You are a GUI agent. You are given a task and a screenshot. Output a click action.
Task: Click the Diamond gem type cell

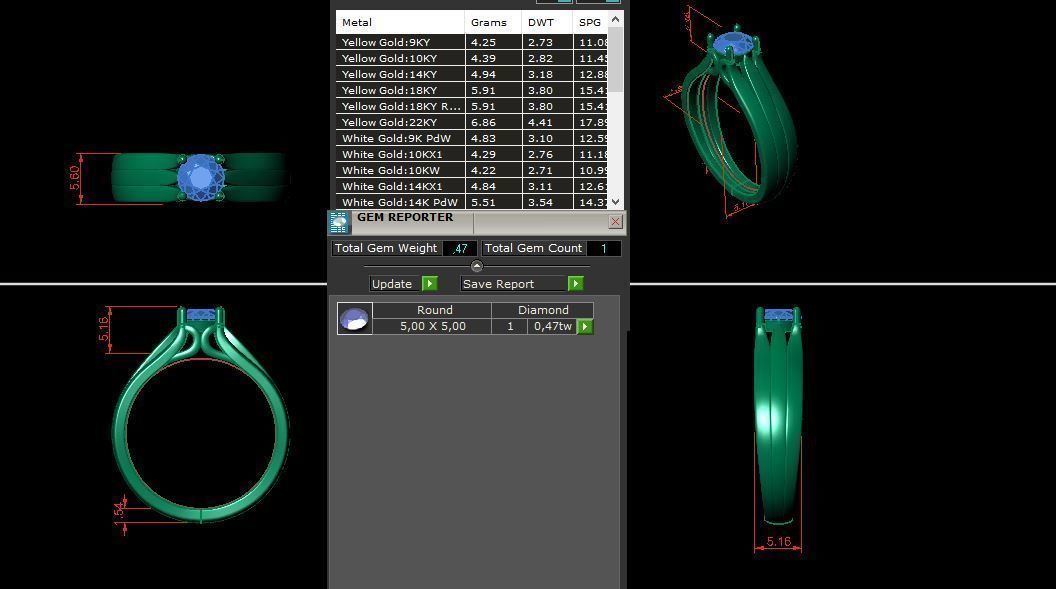click(543, 310)
